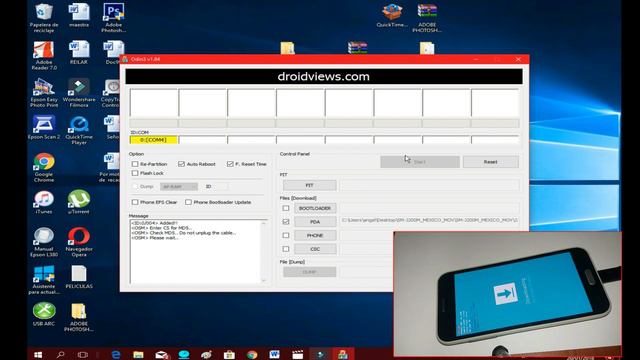
Task: Click the Windows Start button on taskbar
Action: (38, 355)
